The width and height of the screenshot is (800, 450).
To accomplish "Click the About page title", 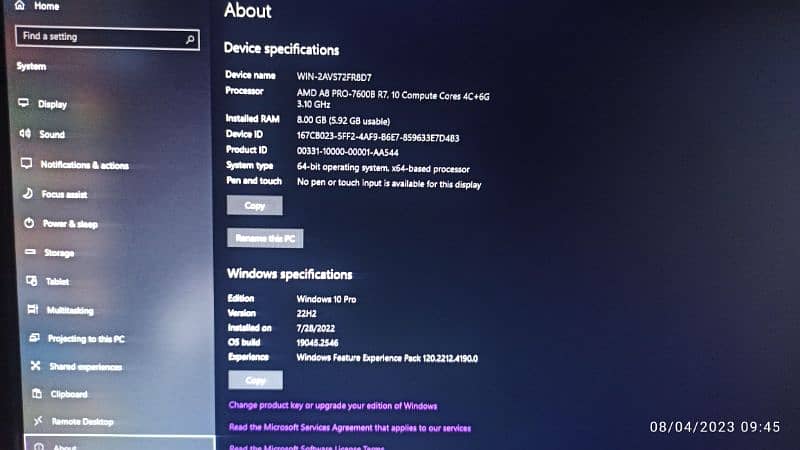I will pyautogui.click(x=248, y=11).
